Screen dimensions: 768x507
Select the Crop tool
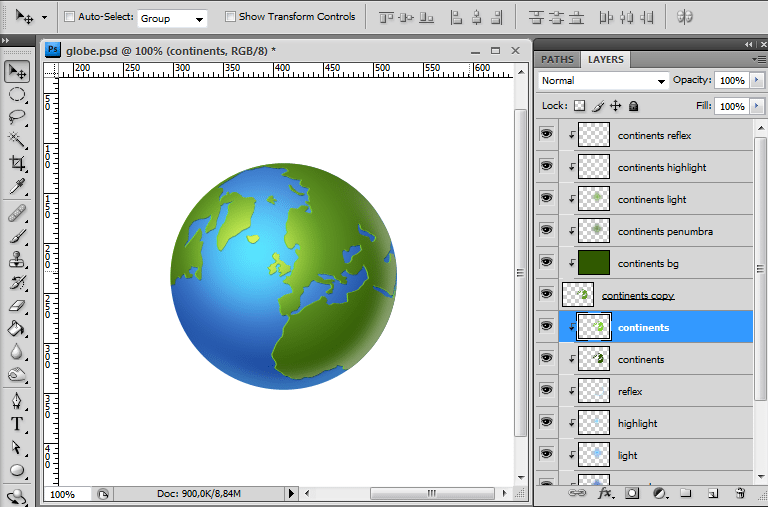[17, 163]
